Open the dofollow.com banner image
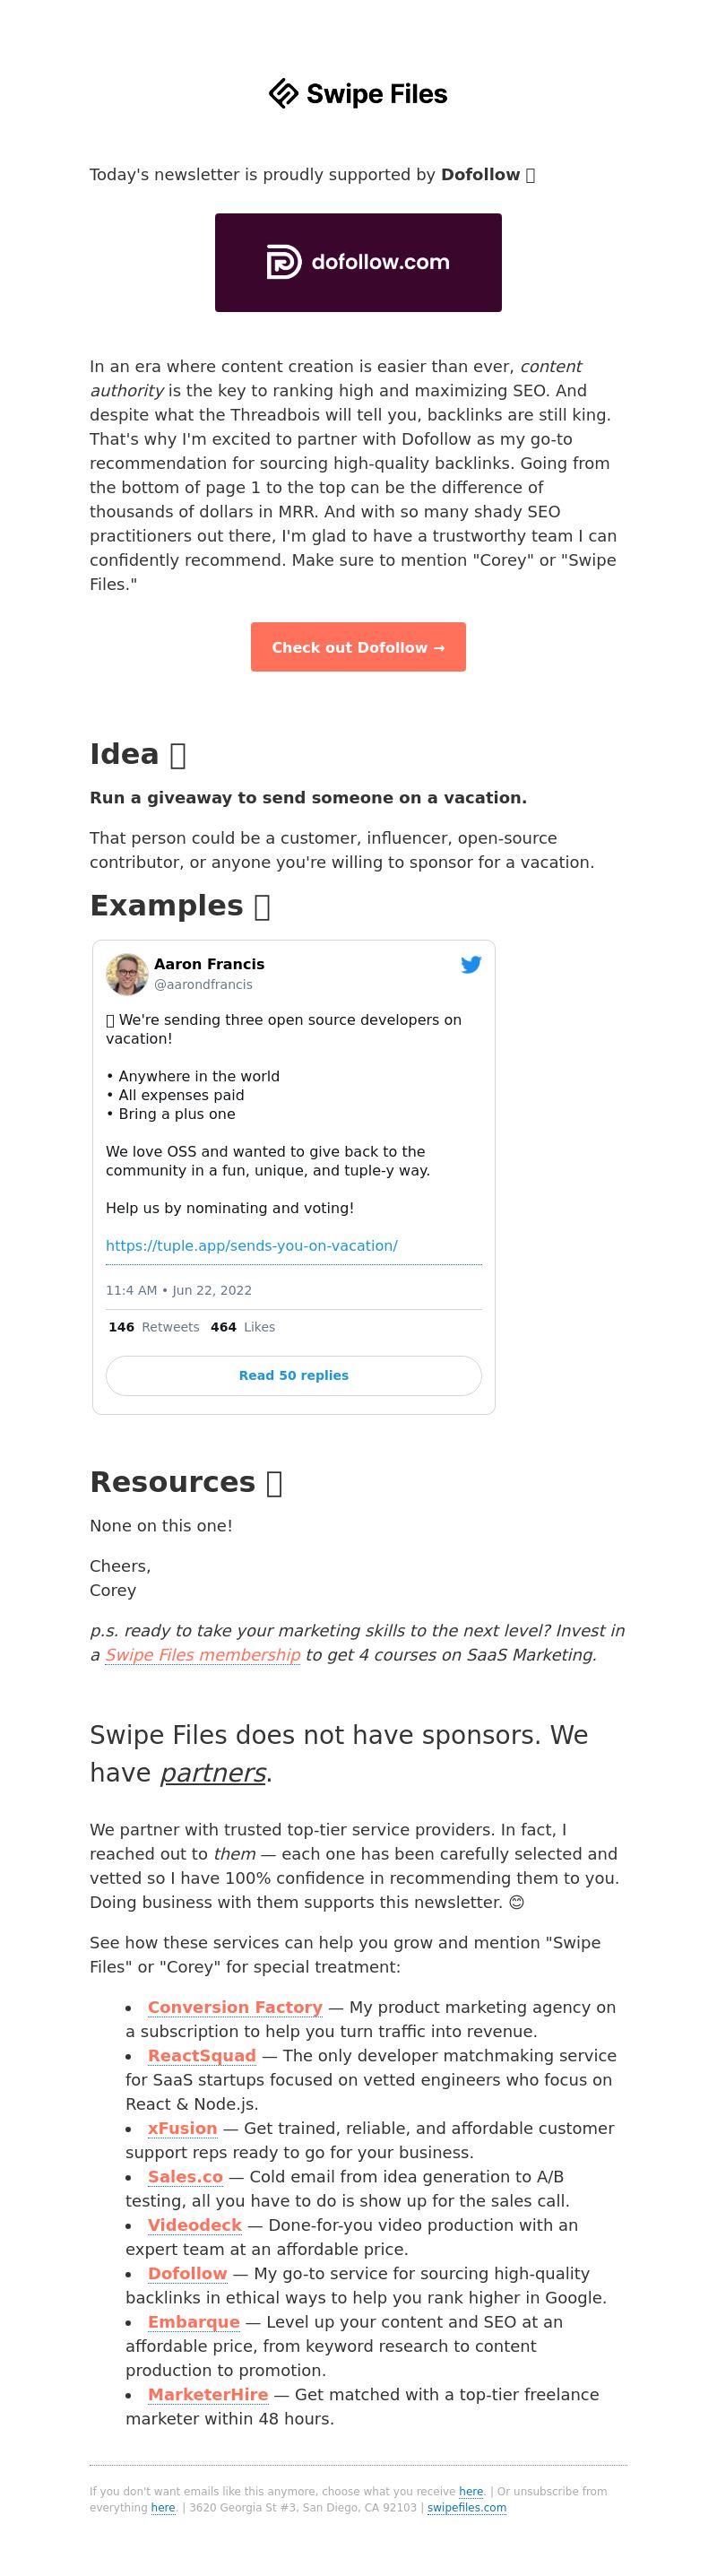Image resolution: width=717 pixels, height=2576 pixels. pos(358,262)
